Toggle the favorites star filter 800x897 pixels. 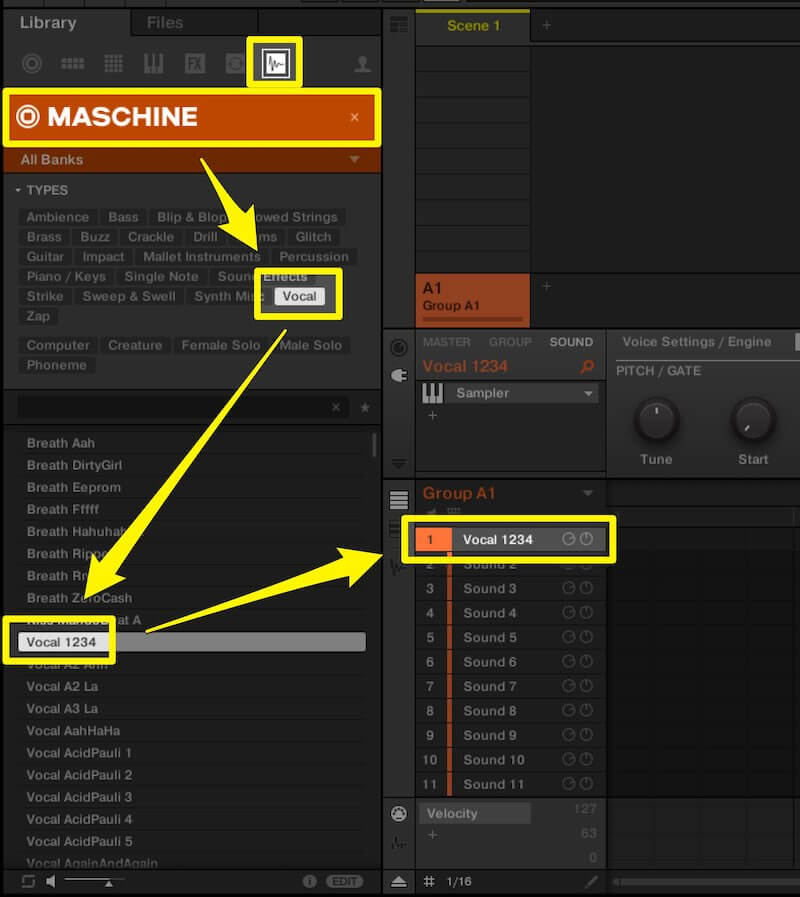pos(365,407)
